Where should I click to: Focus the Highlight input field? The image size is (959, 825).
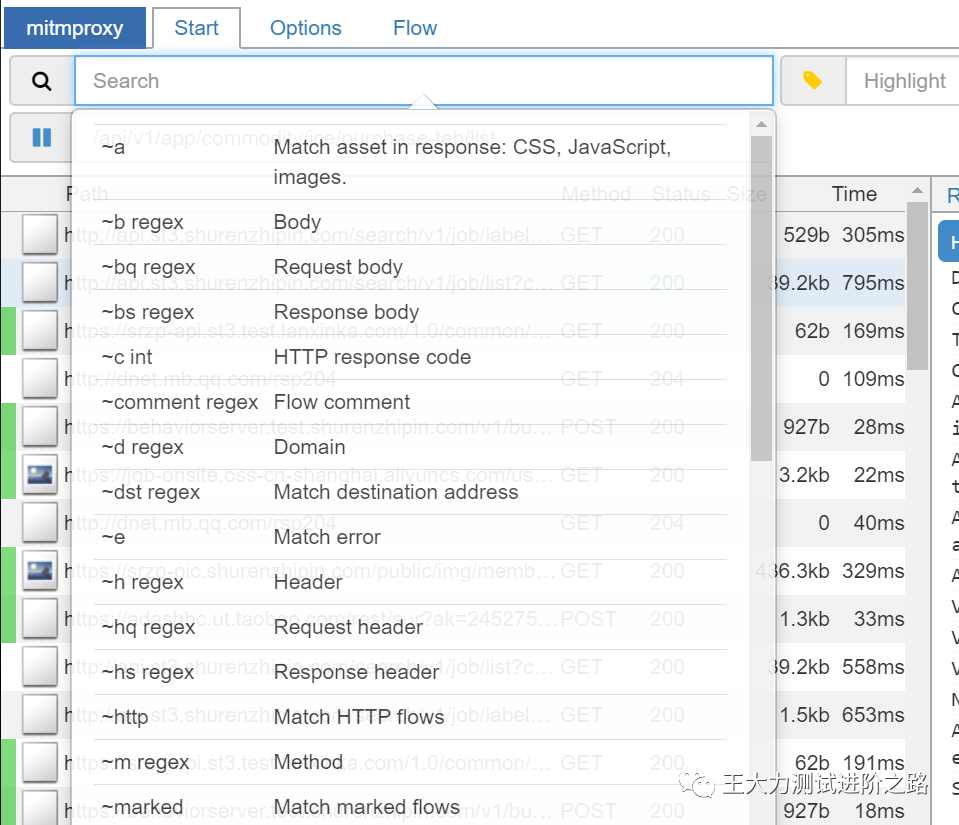point(903,81)
